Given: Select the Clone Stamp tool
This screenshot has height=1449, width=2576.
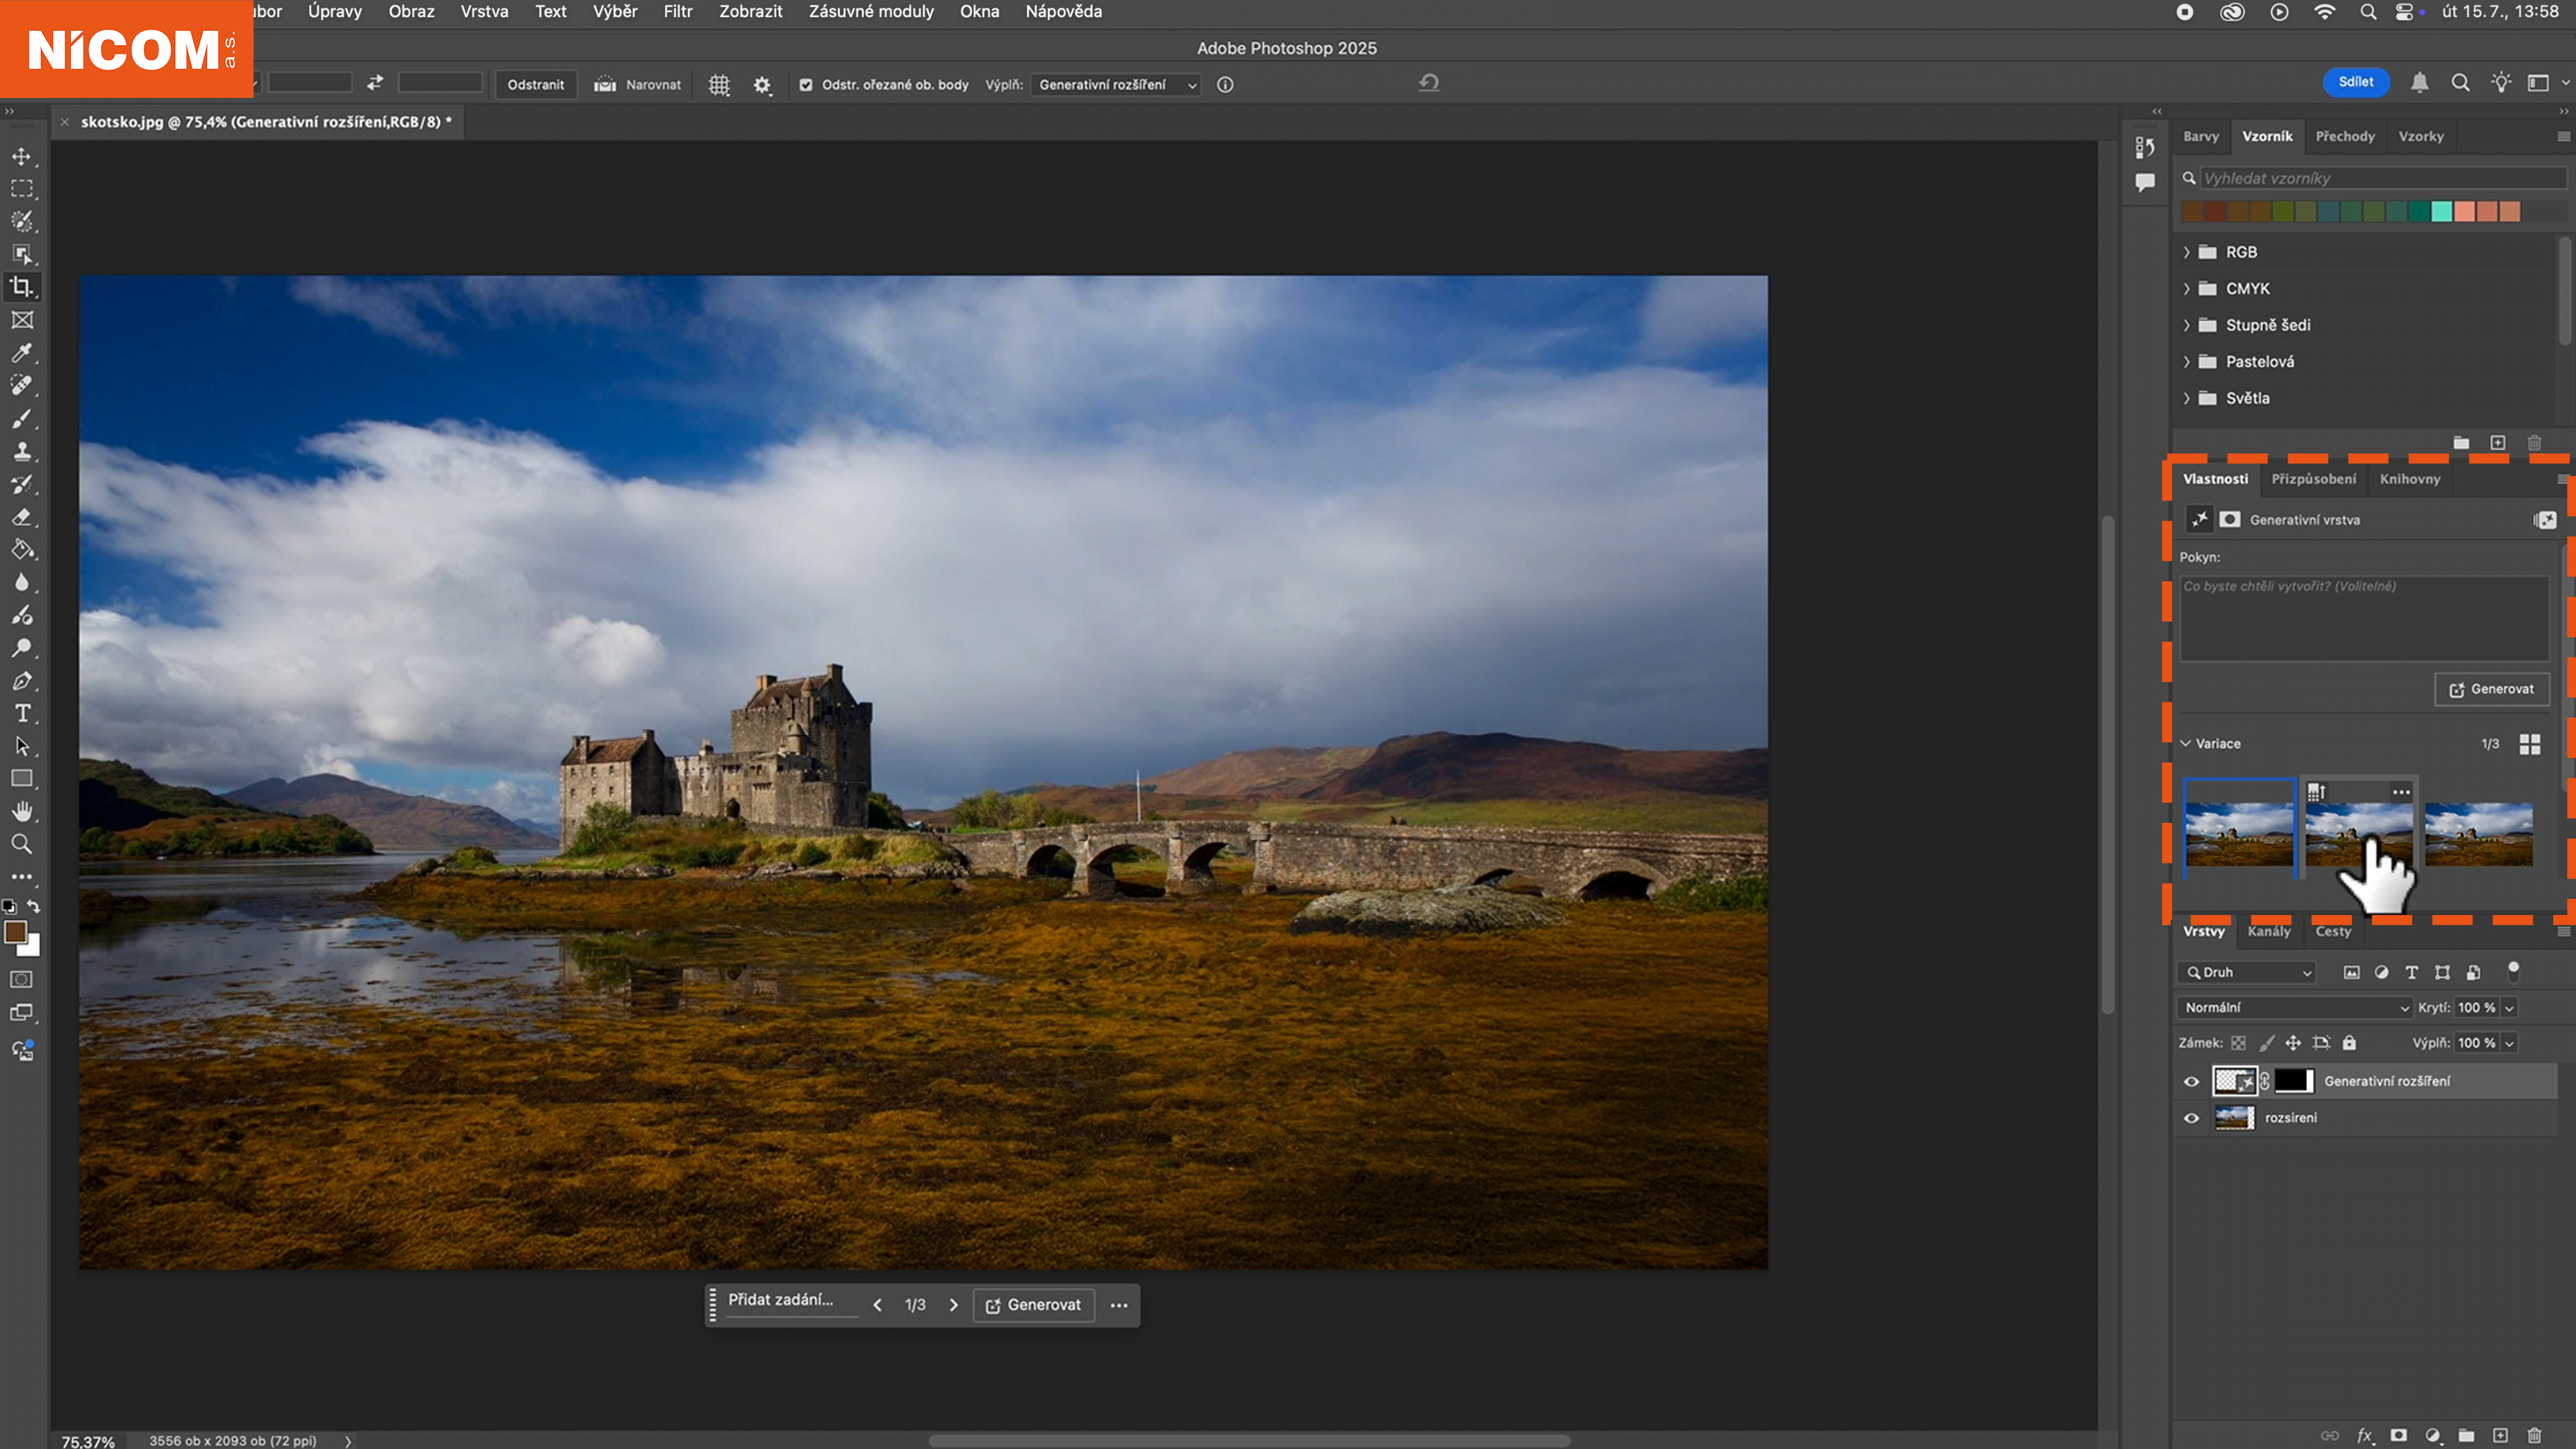Looking at the screenshot, I should click(21, 451).
